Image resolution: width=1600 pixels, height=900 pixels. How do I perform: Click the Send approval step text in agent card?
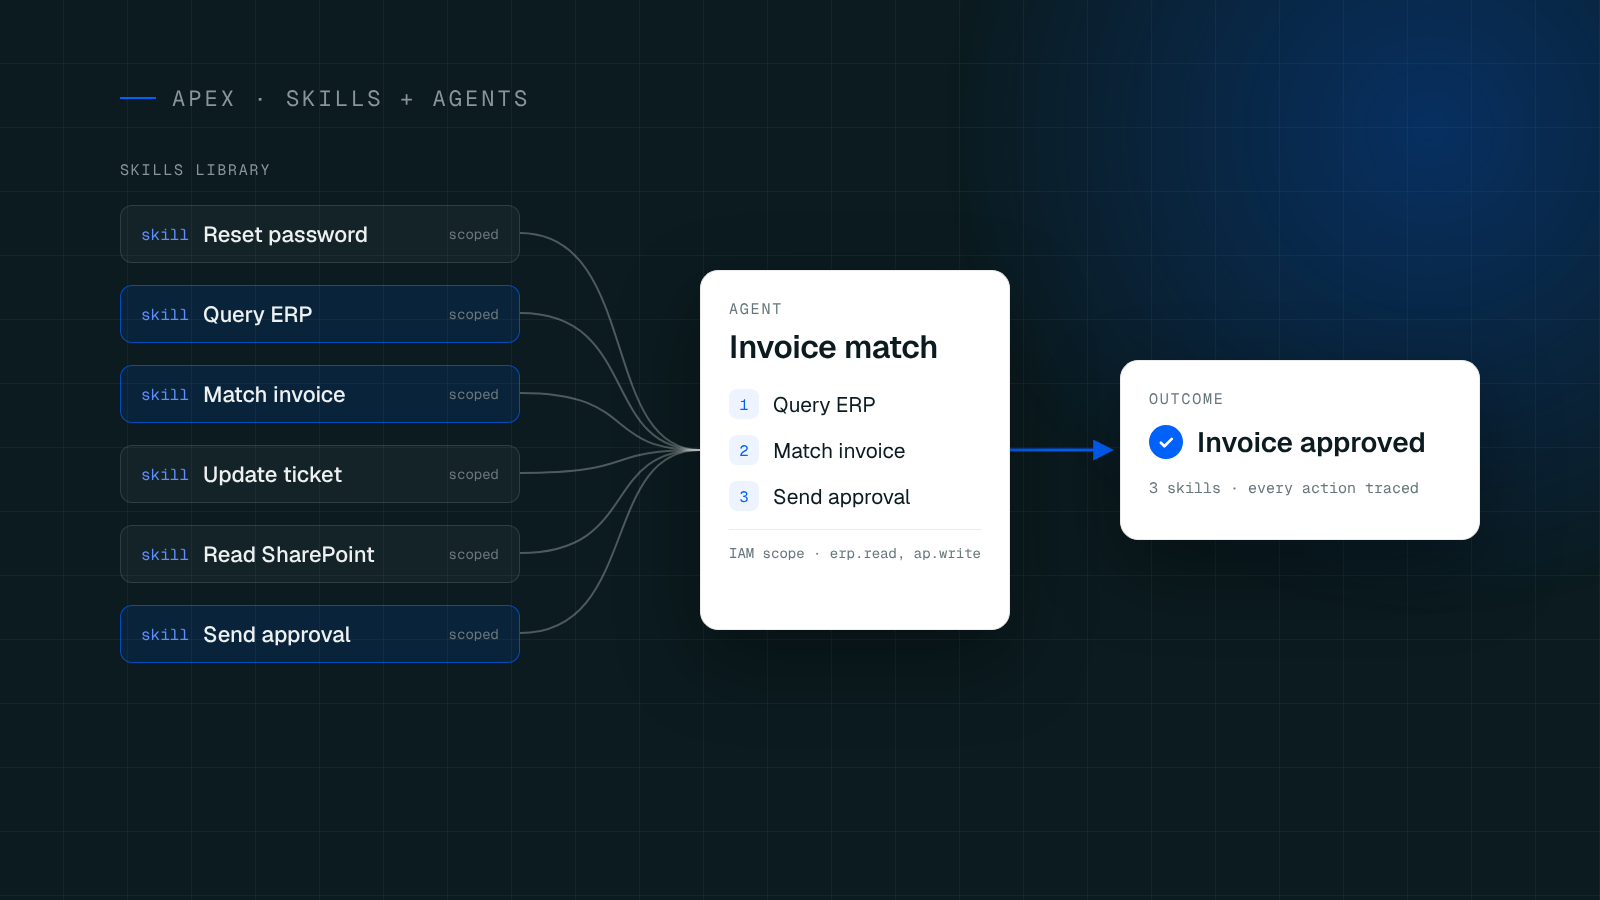click(842, 497)
